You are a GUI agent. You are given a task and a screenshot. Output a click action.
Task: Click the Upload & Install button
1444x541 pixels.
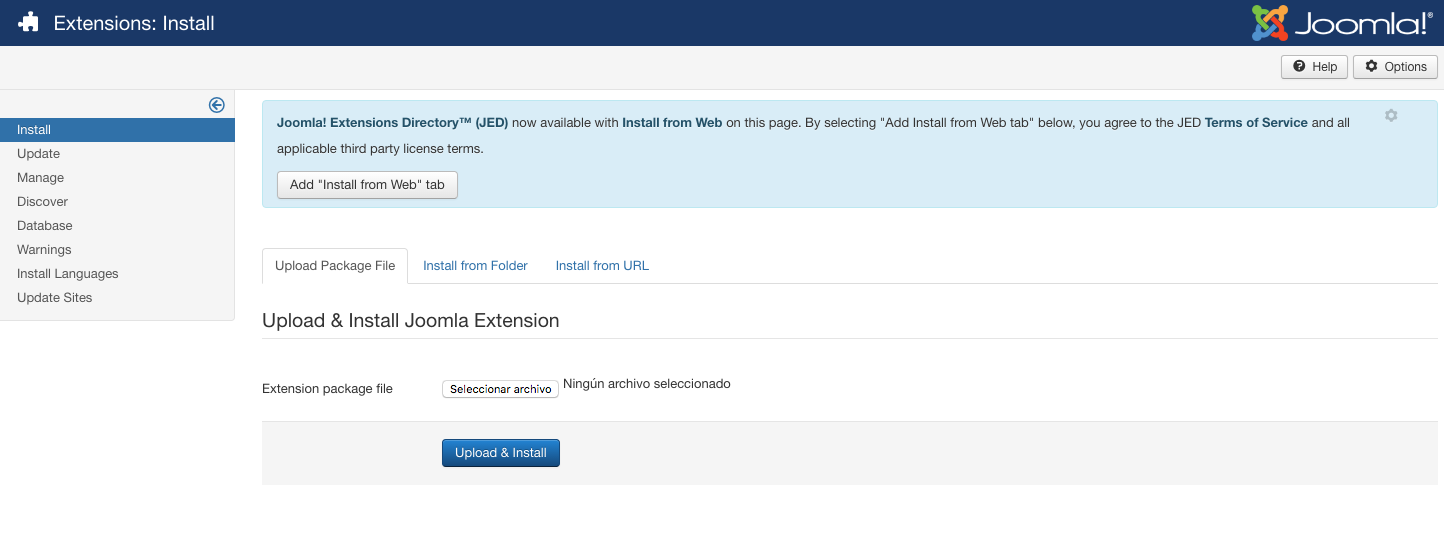click(501, 453)
